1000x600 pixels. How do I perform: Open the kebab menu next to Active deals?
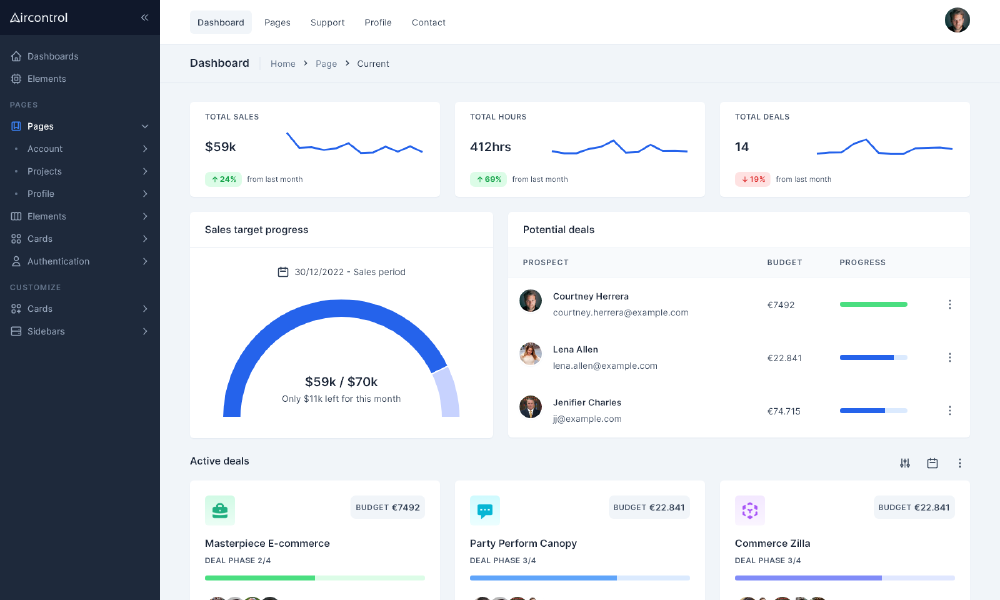pos(960,463)
